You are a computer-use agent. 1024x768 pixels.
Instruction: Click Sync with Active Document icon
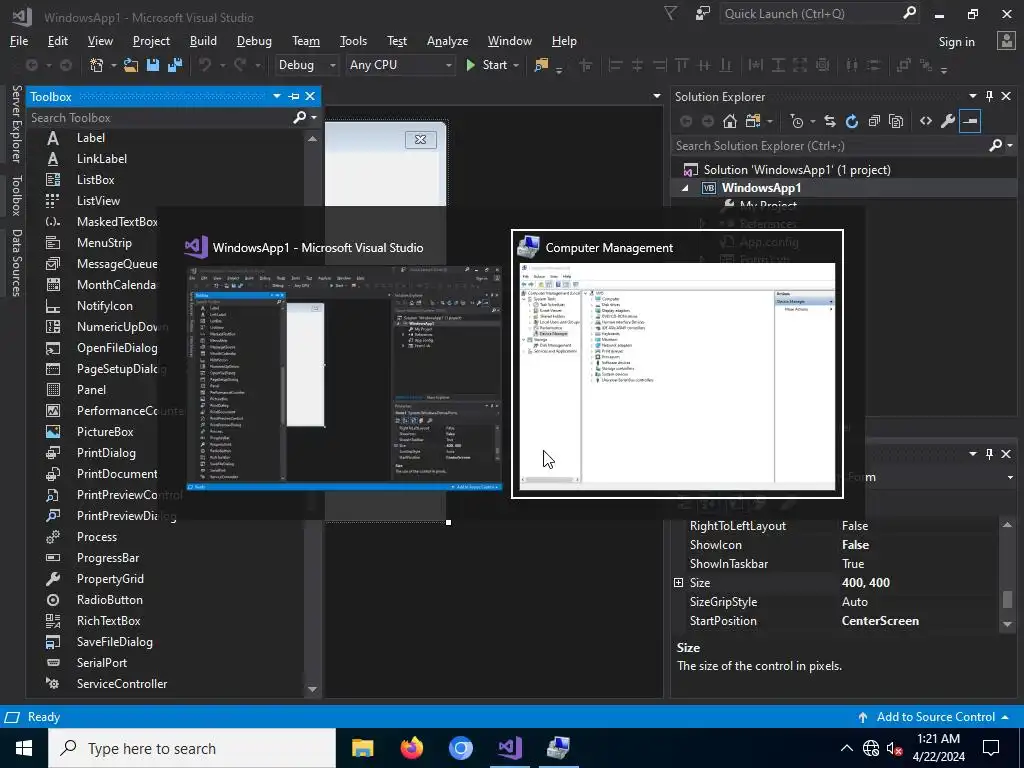tap(829, 121)
